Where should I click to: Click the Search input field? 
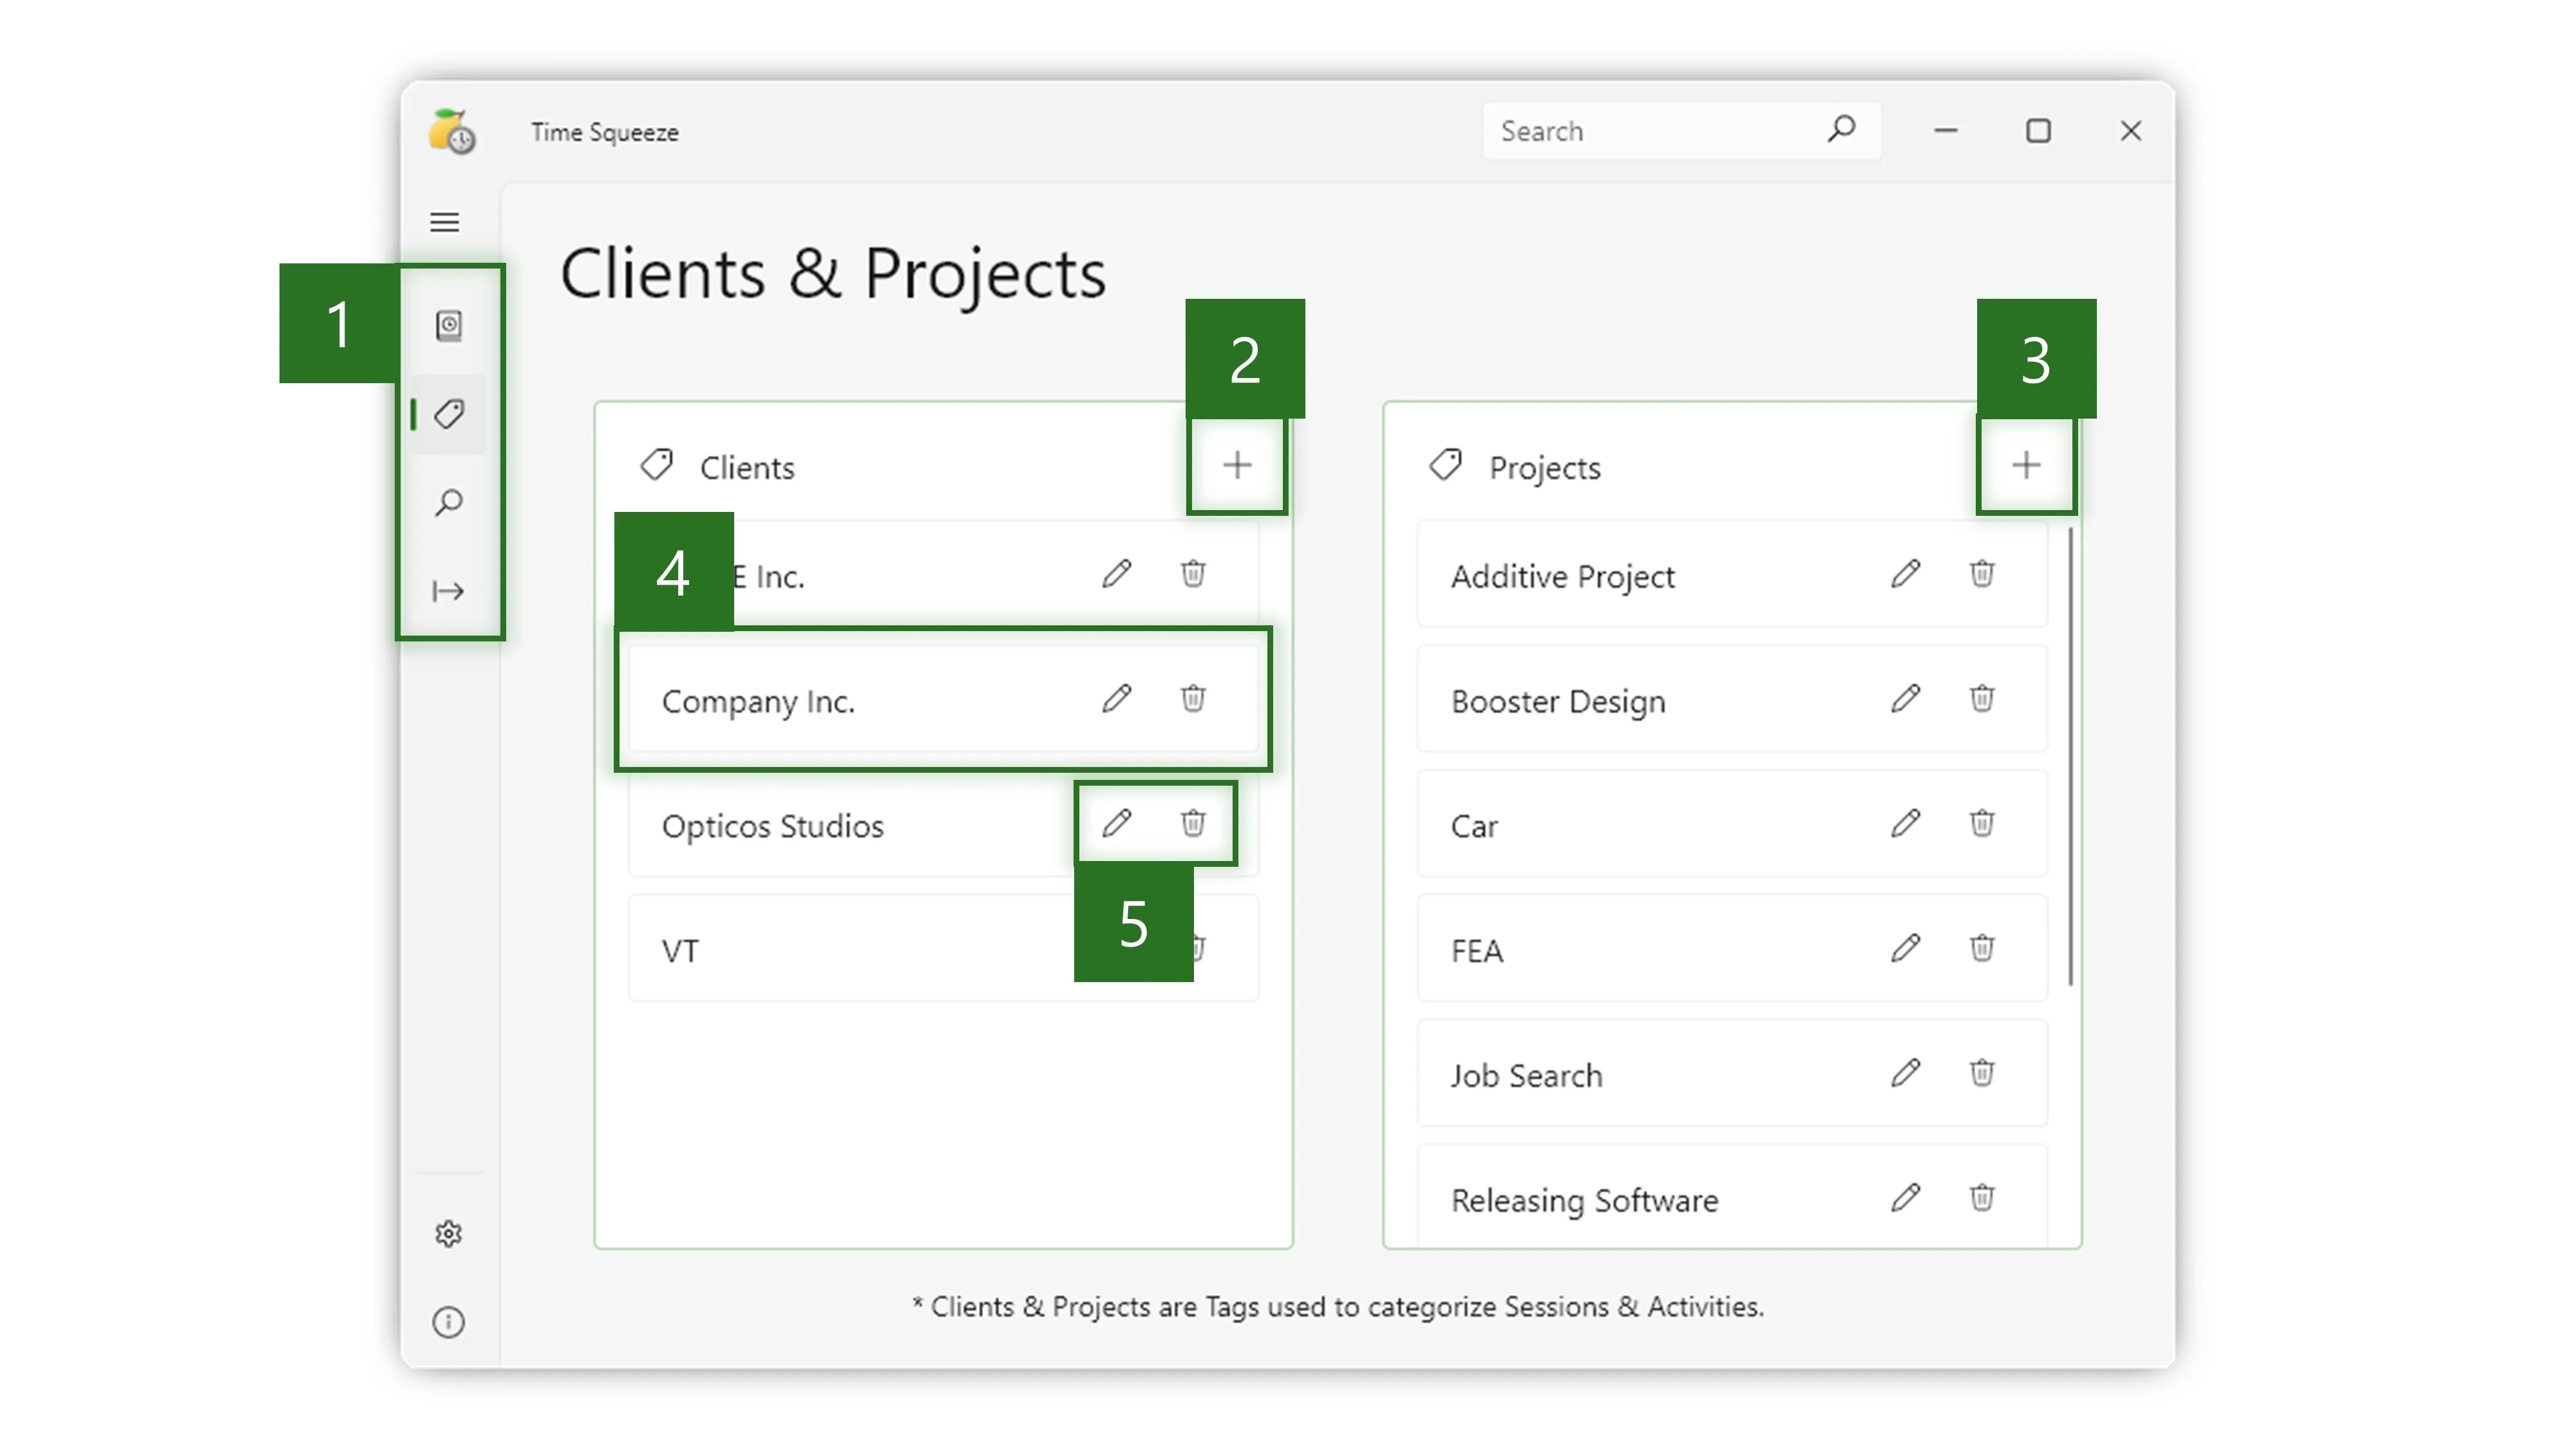point(1650,131)
